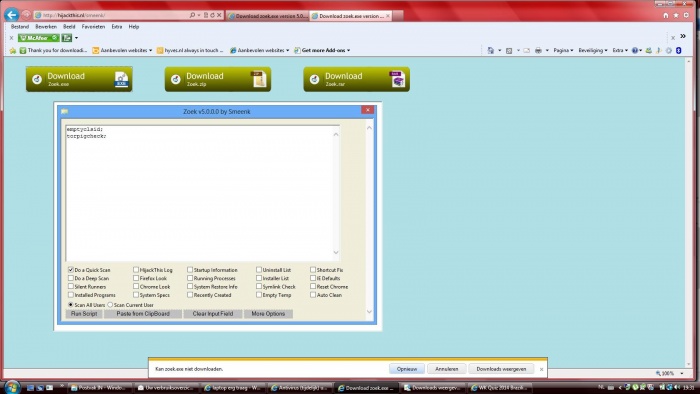This screenshot has height=394, width=700.
Task: Enable the HijackThis Log checkbox
Action: pos(136,270)
